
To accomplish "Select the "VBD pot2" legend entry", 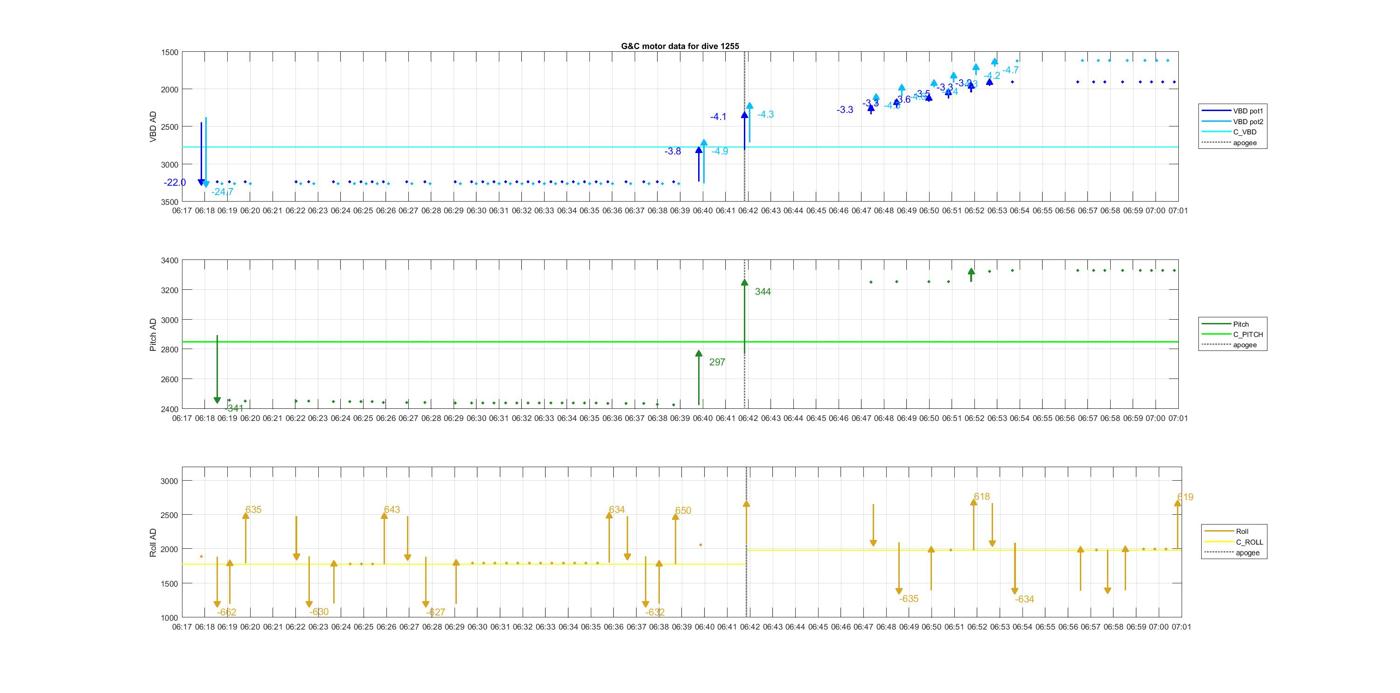I will [1248, 121].
